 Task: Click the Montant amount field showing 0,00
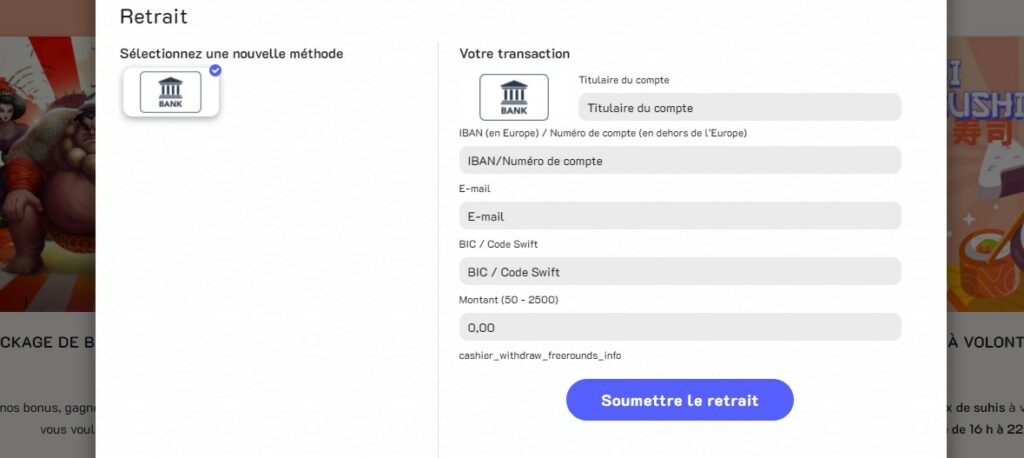coord(680,327)
